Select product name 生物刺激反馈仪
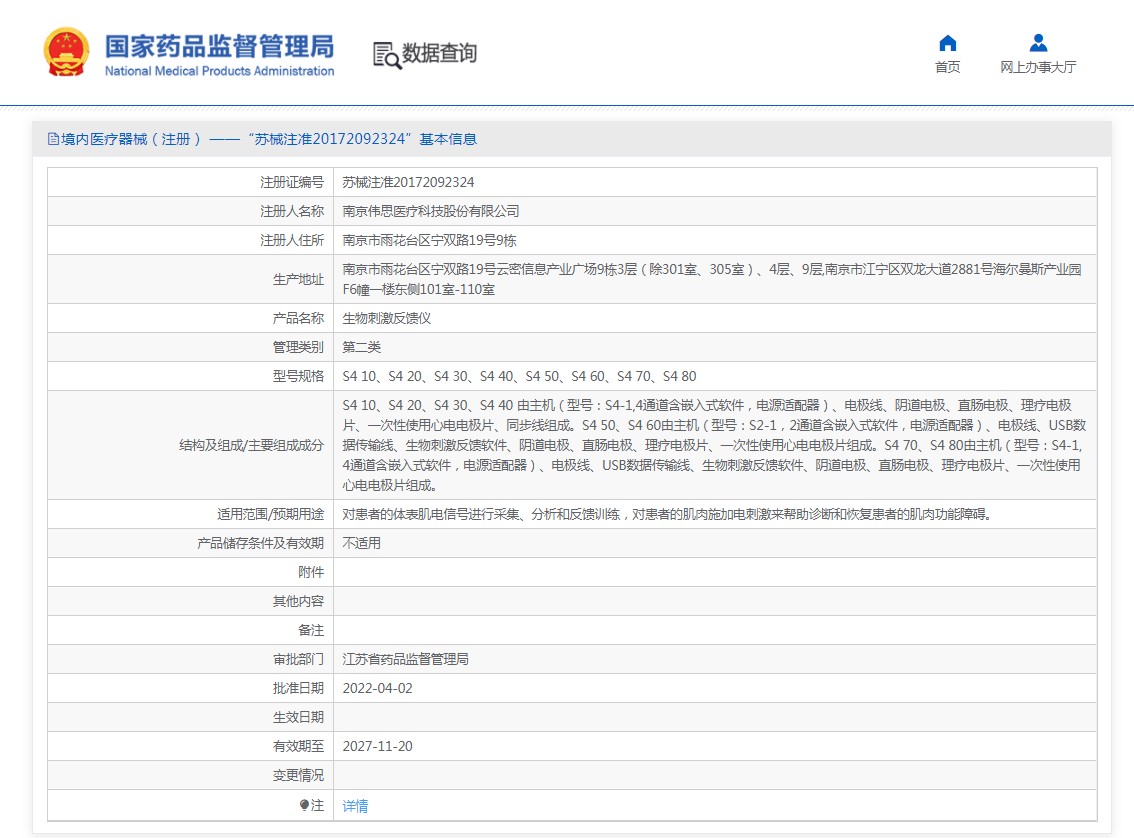The image size is (1134, 838). 387,318
